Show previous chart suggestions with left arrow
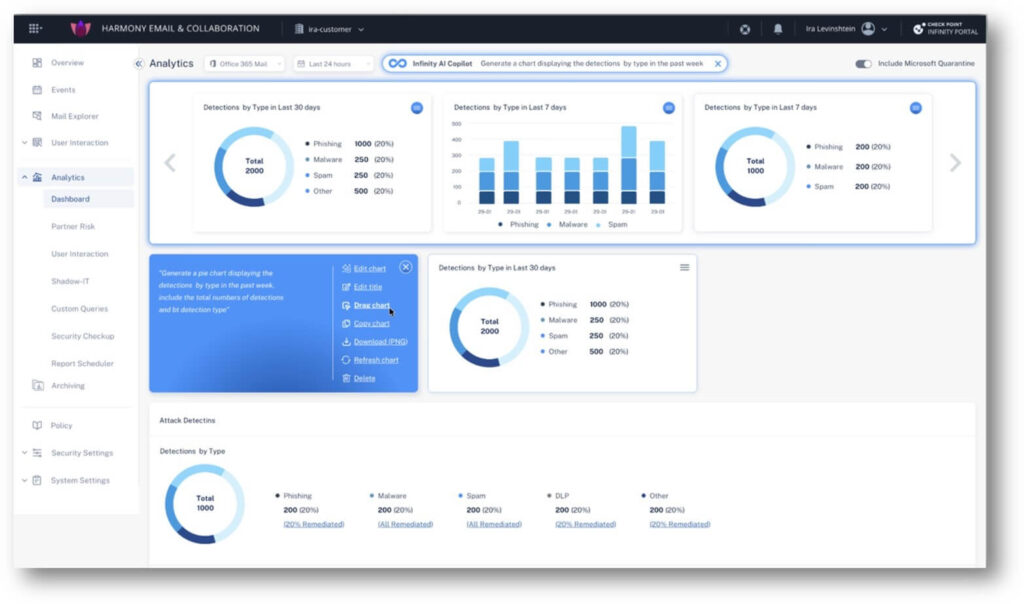This screenshot has width=1024, height=604. pyautogui.click(x=170, y=163)
